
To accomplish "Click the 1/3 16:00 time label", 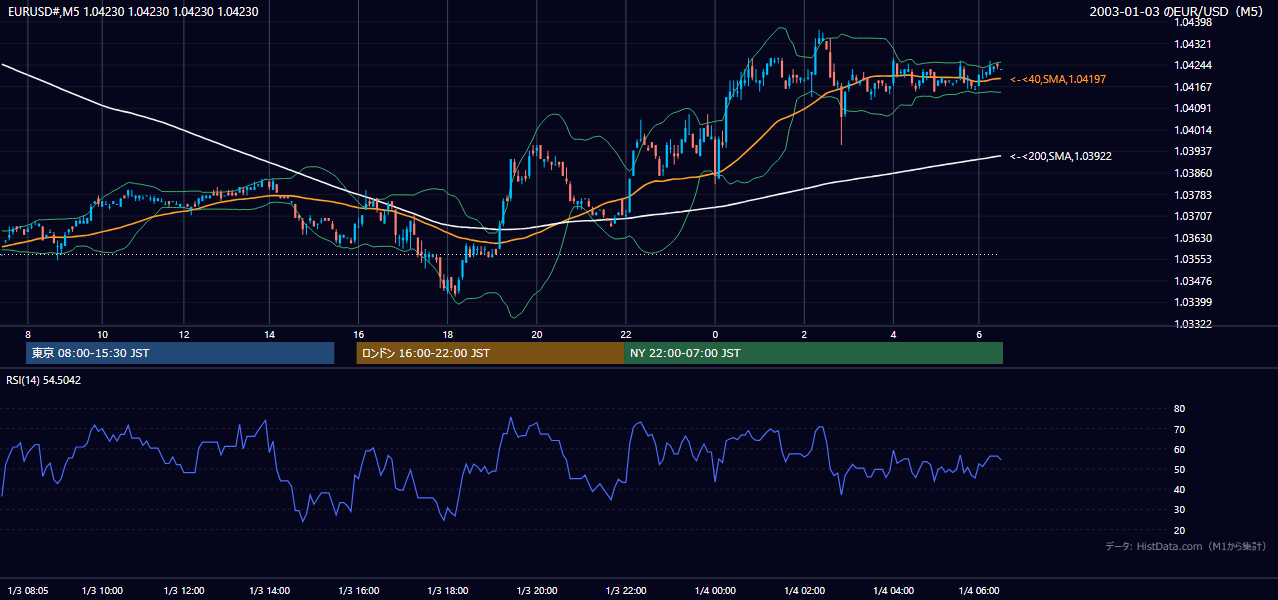I will pos(358,591).
